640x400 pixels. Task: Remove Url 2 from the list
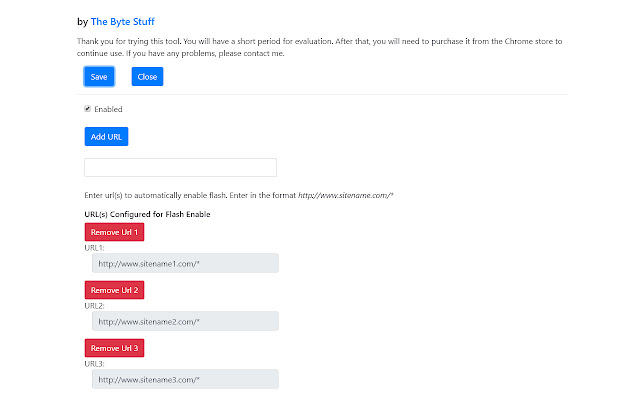114,290
